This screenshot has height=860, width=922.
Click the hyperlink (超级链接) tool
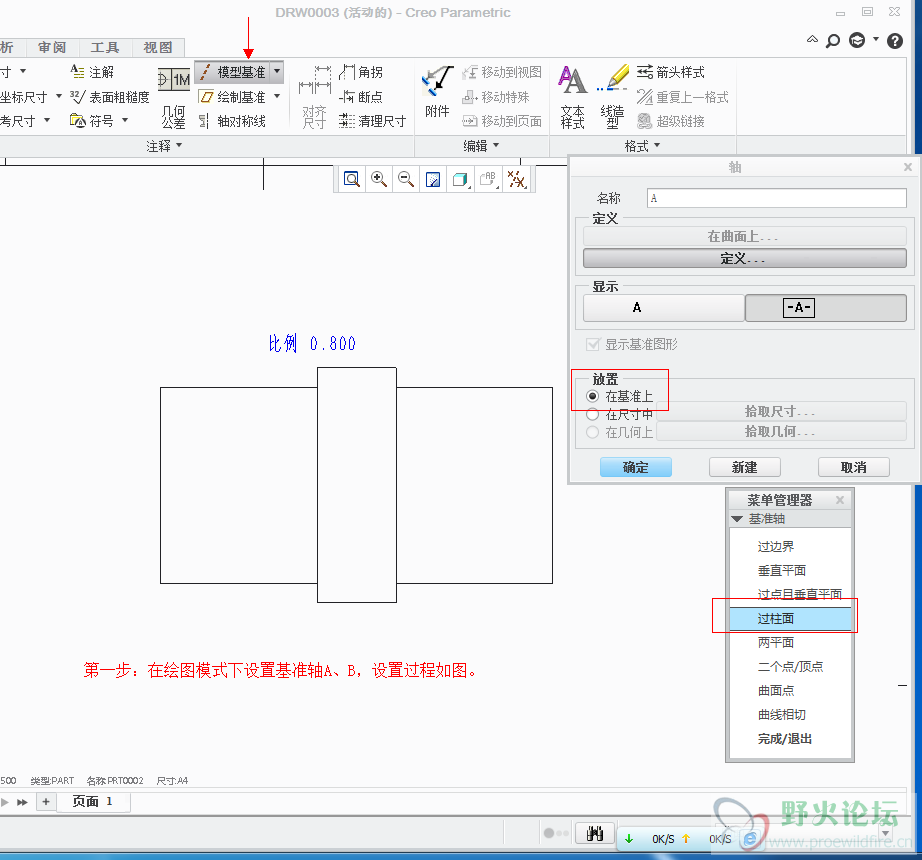670,121
